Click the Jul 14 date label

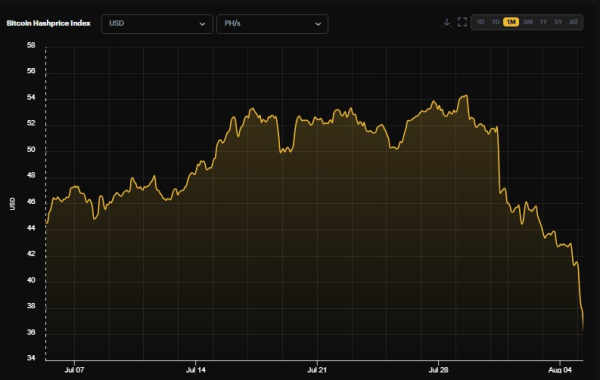coord(196,370)
